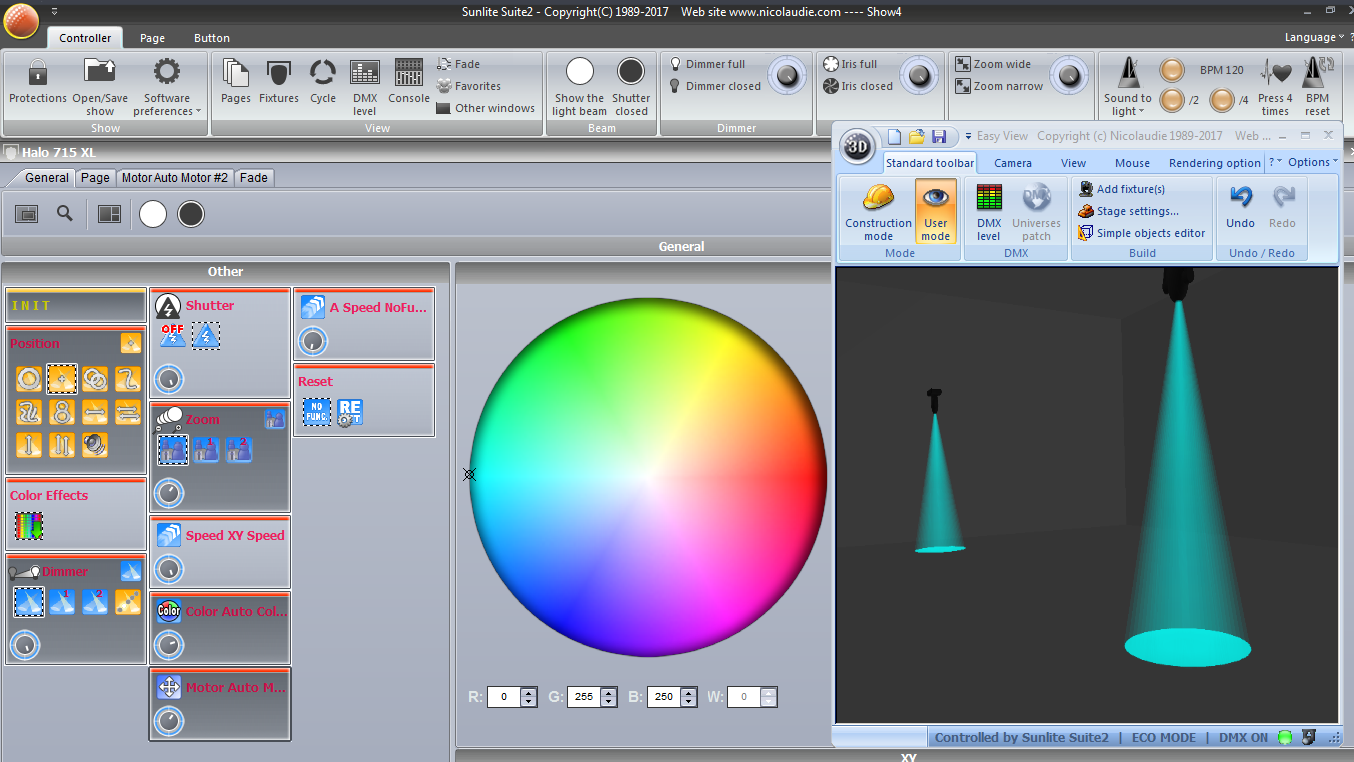This screenshot has width=1354, height=762.
Task: Select Iris full
Action: [x=850, y=64]
